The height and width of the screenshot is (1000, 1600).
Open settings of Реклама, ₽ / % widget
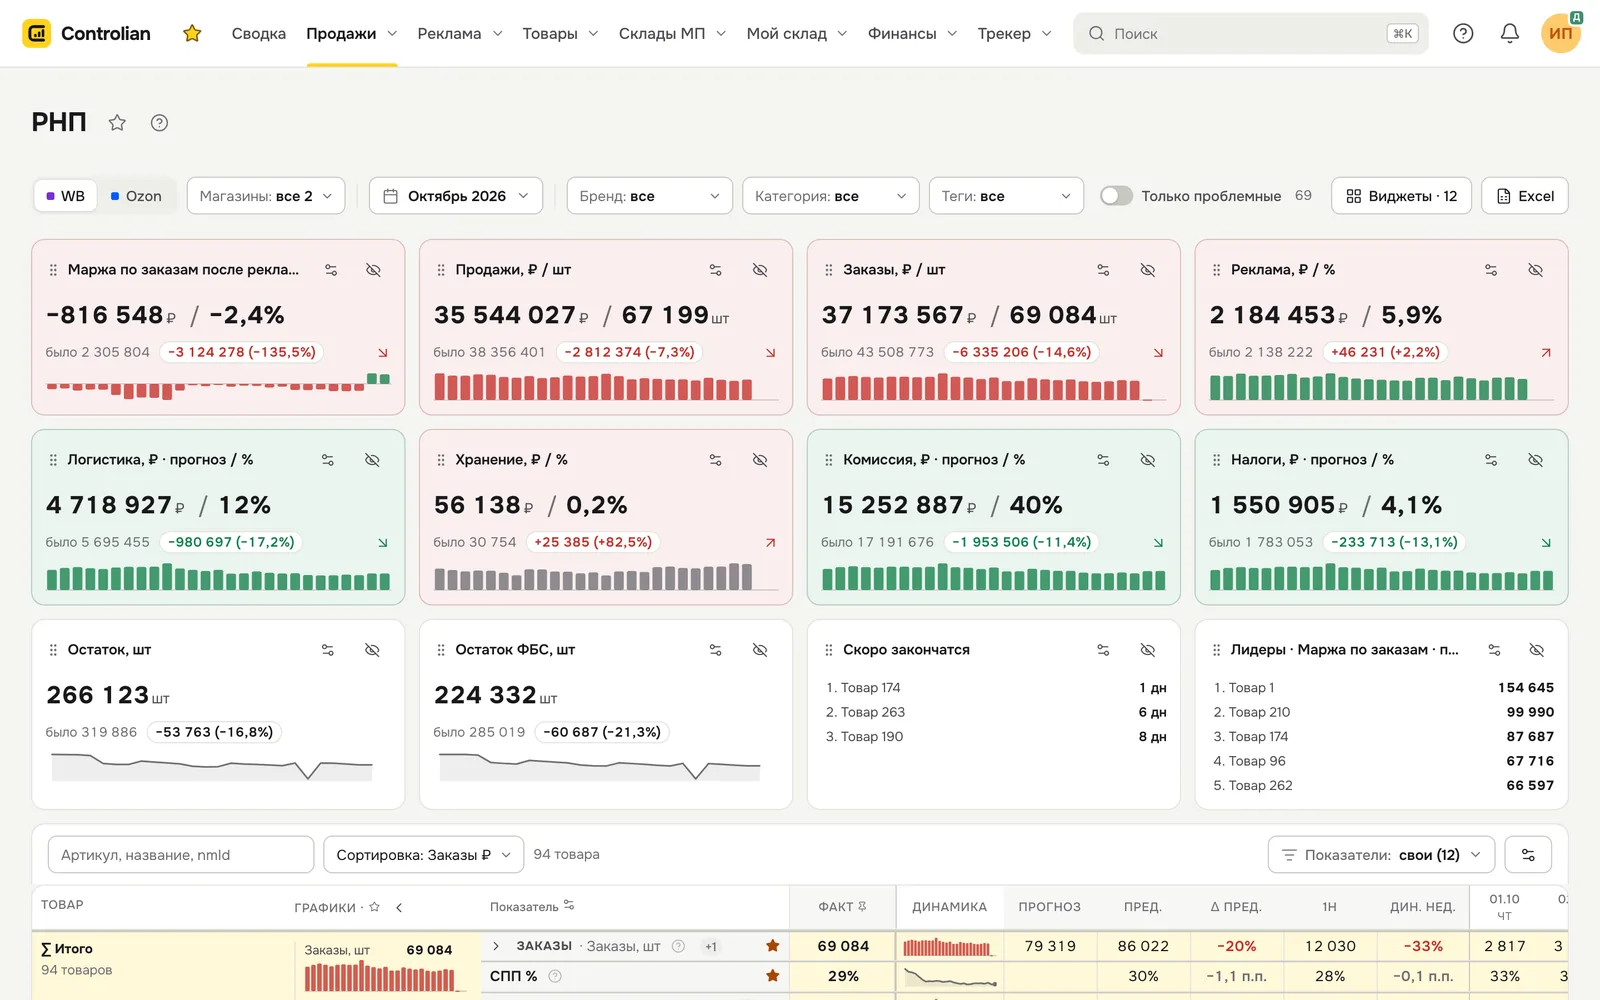[x=1491, y=270]
